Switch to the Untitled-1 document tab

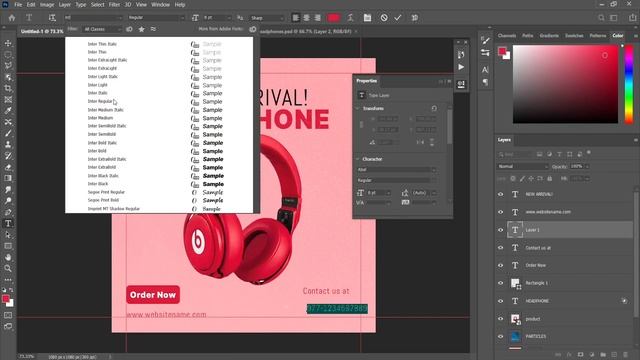[x=42, y=31]
